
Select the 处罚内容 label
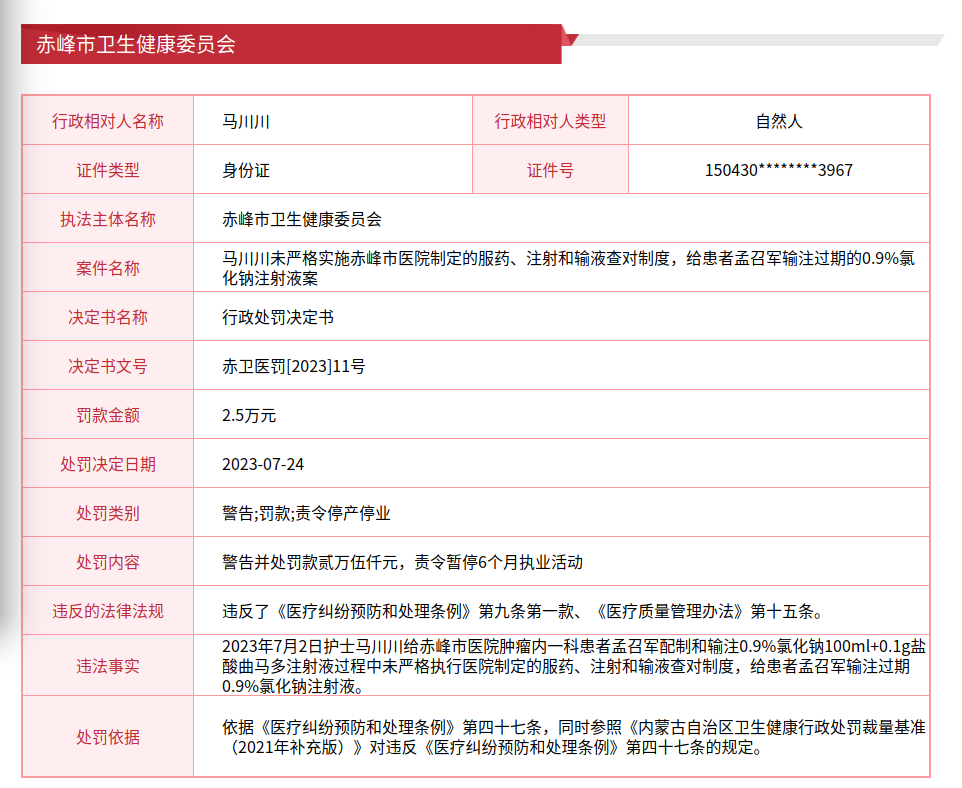[x=108, y=562]
